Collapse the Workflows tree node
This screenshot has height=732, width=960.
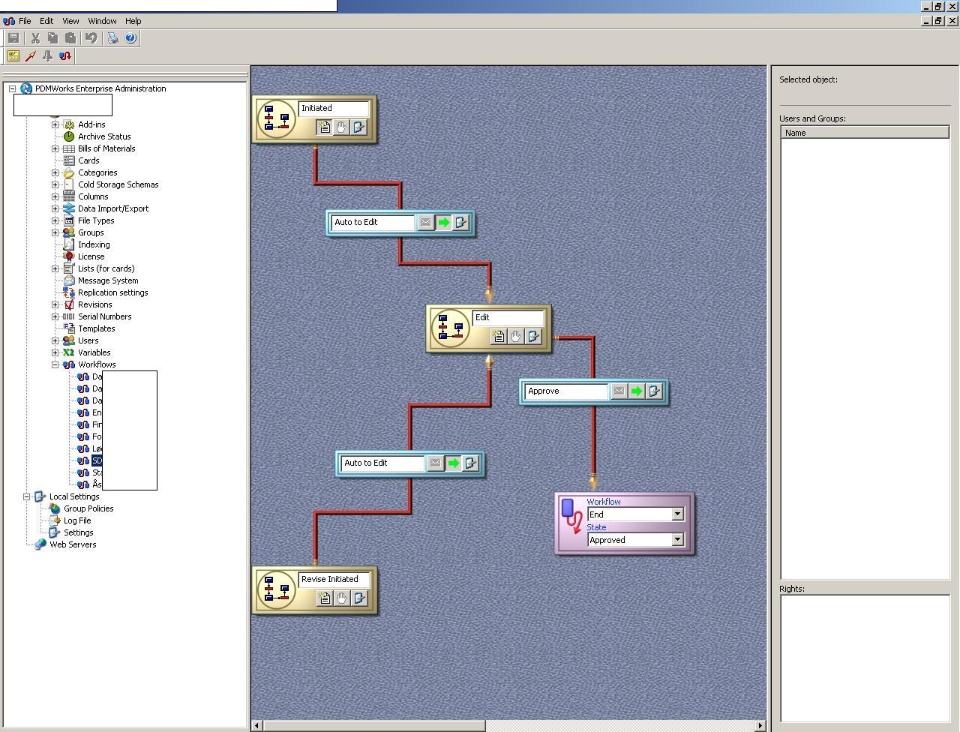click(55, 365)
